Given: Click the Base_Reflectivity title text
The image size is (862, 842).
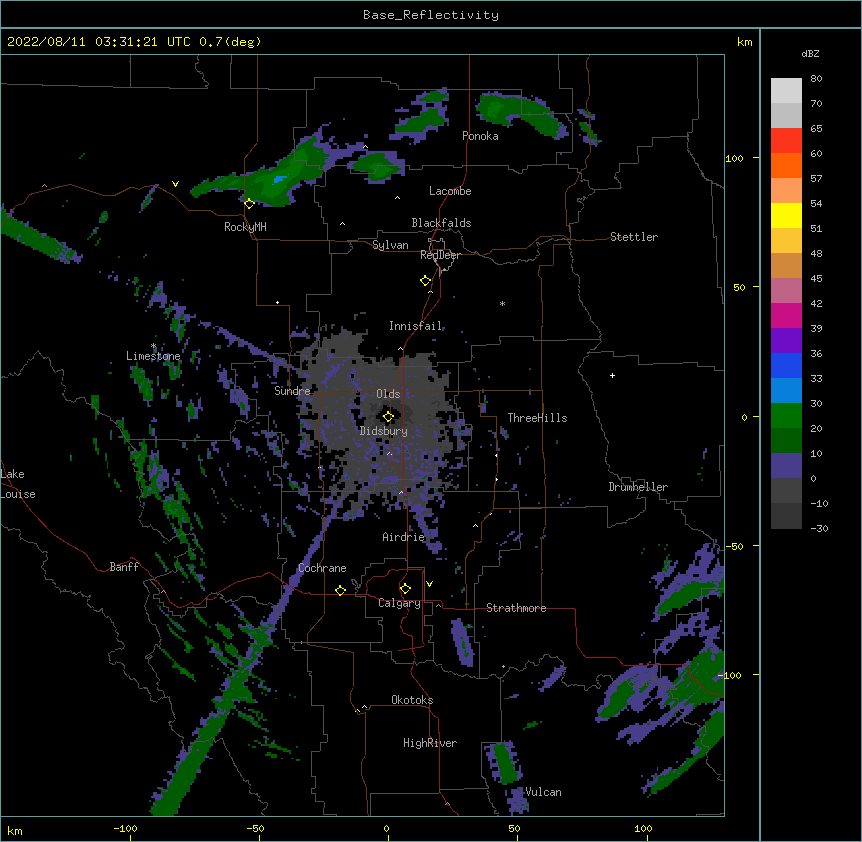Looking at the screenshot, I should coord(431,15).
